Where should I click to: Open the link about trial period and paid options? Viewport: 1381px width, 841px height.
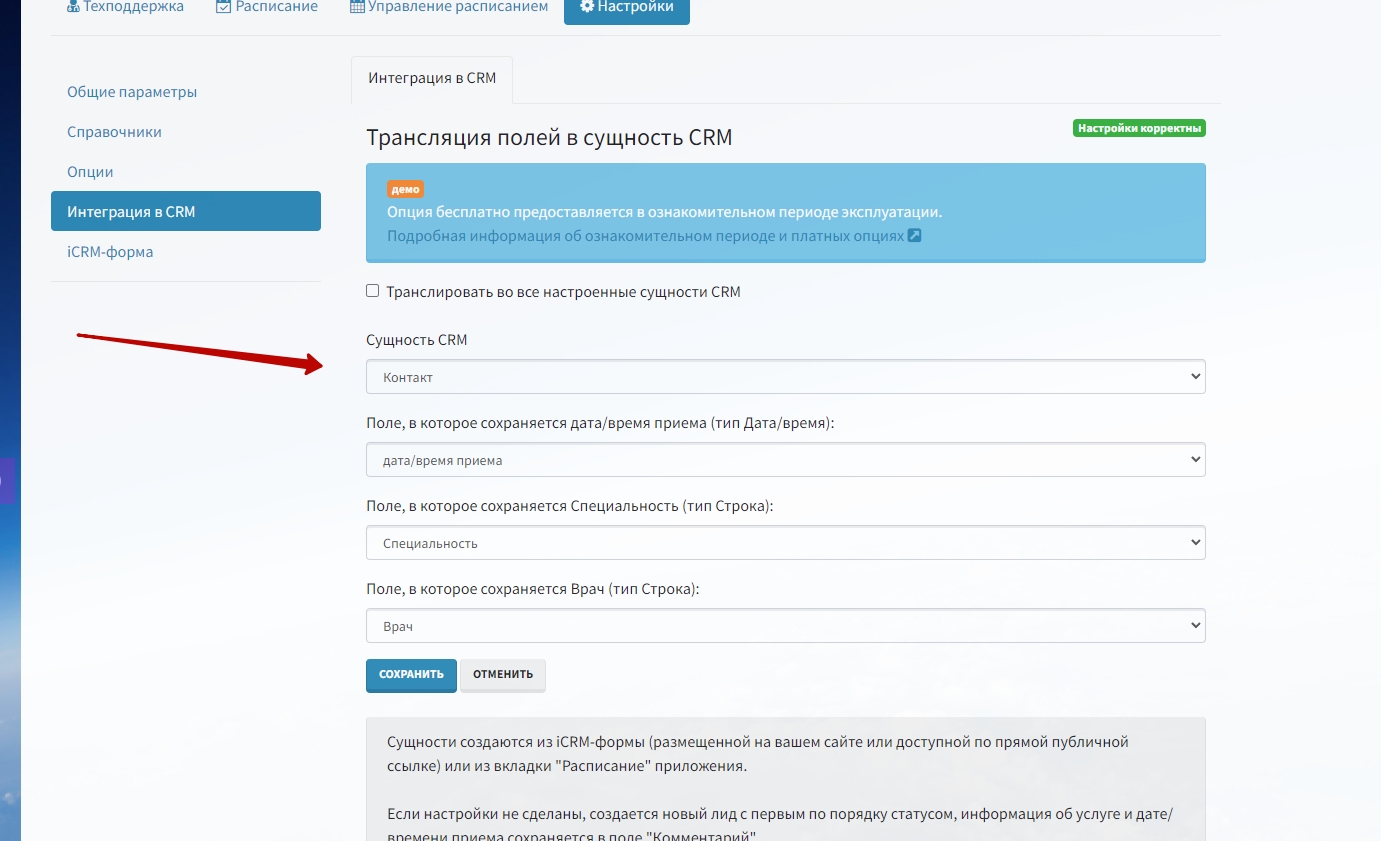(x=645, y=237)
